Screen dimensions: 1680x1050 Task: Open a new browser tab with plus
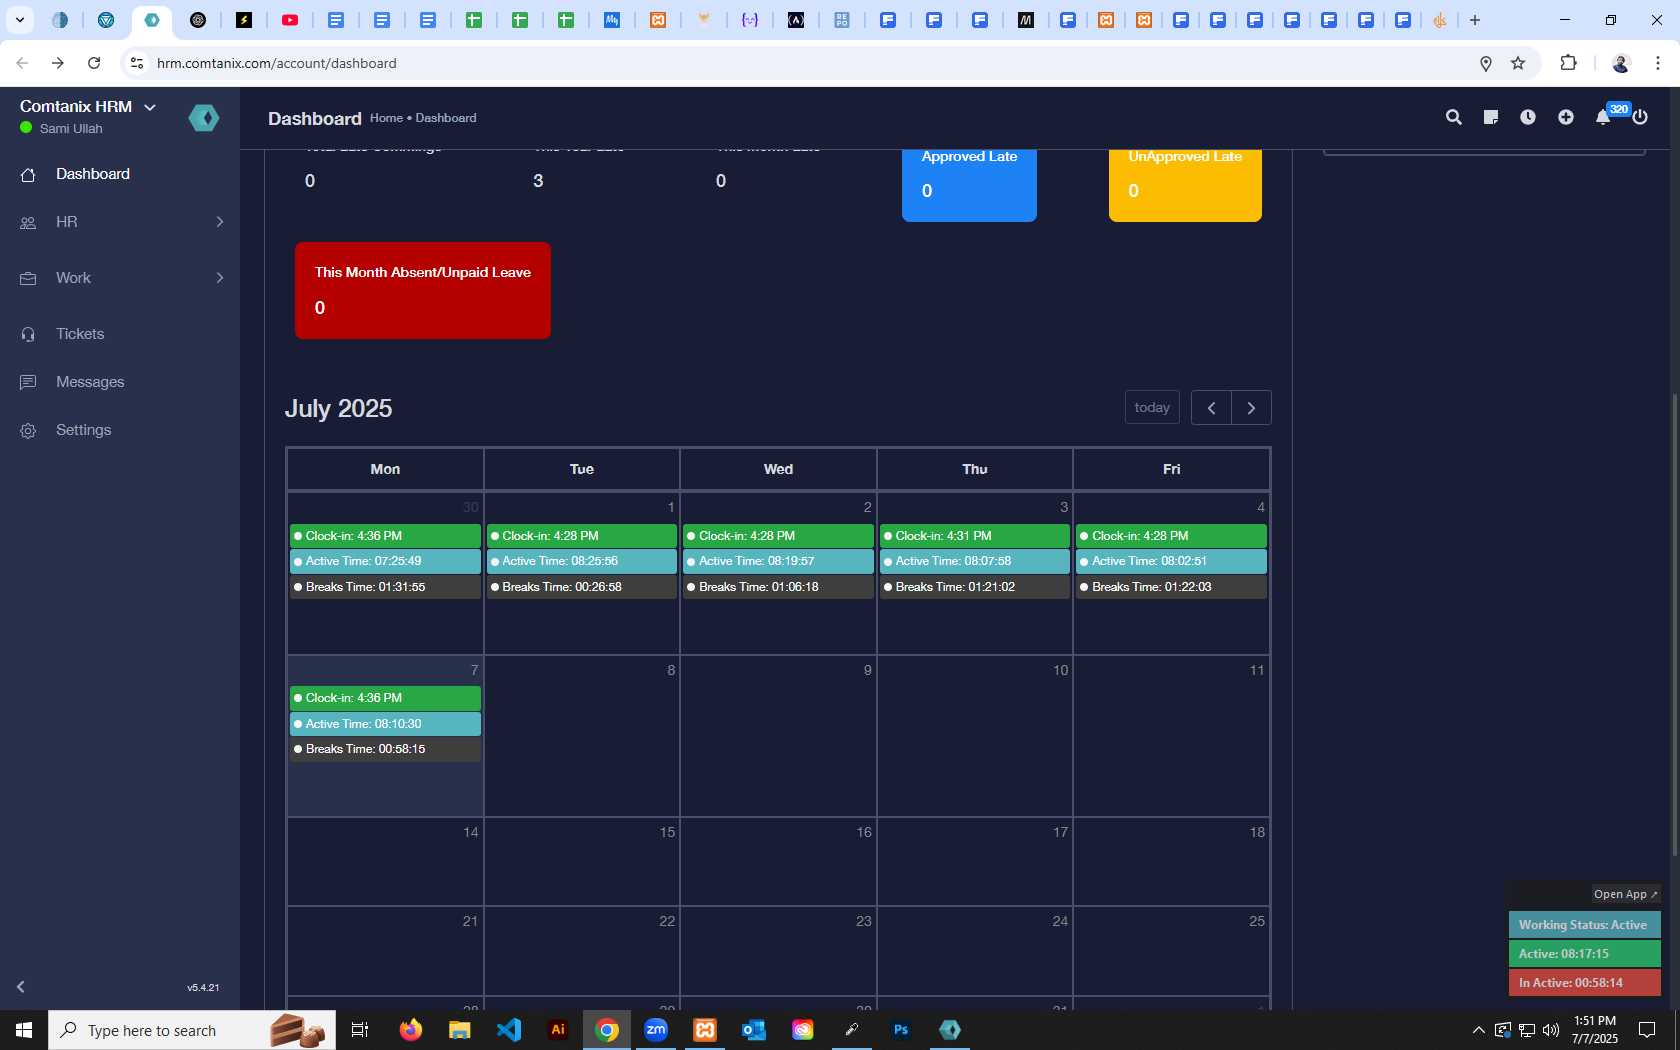[x=1475, y=20]
